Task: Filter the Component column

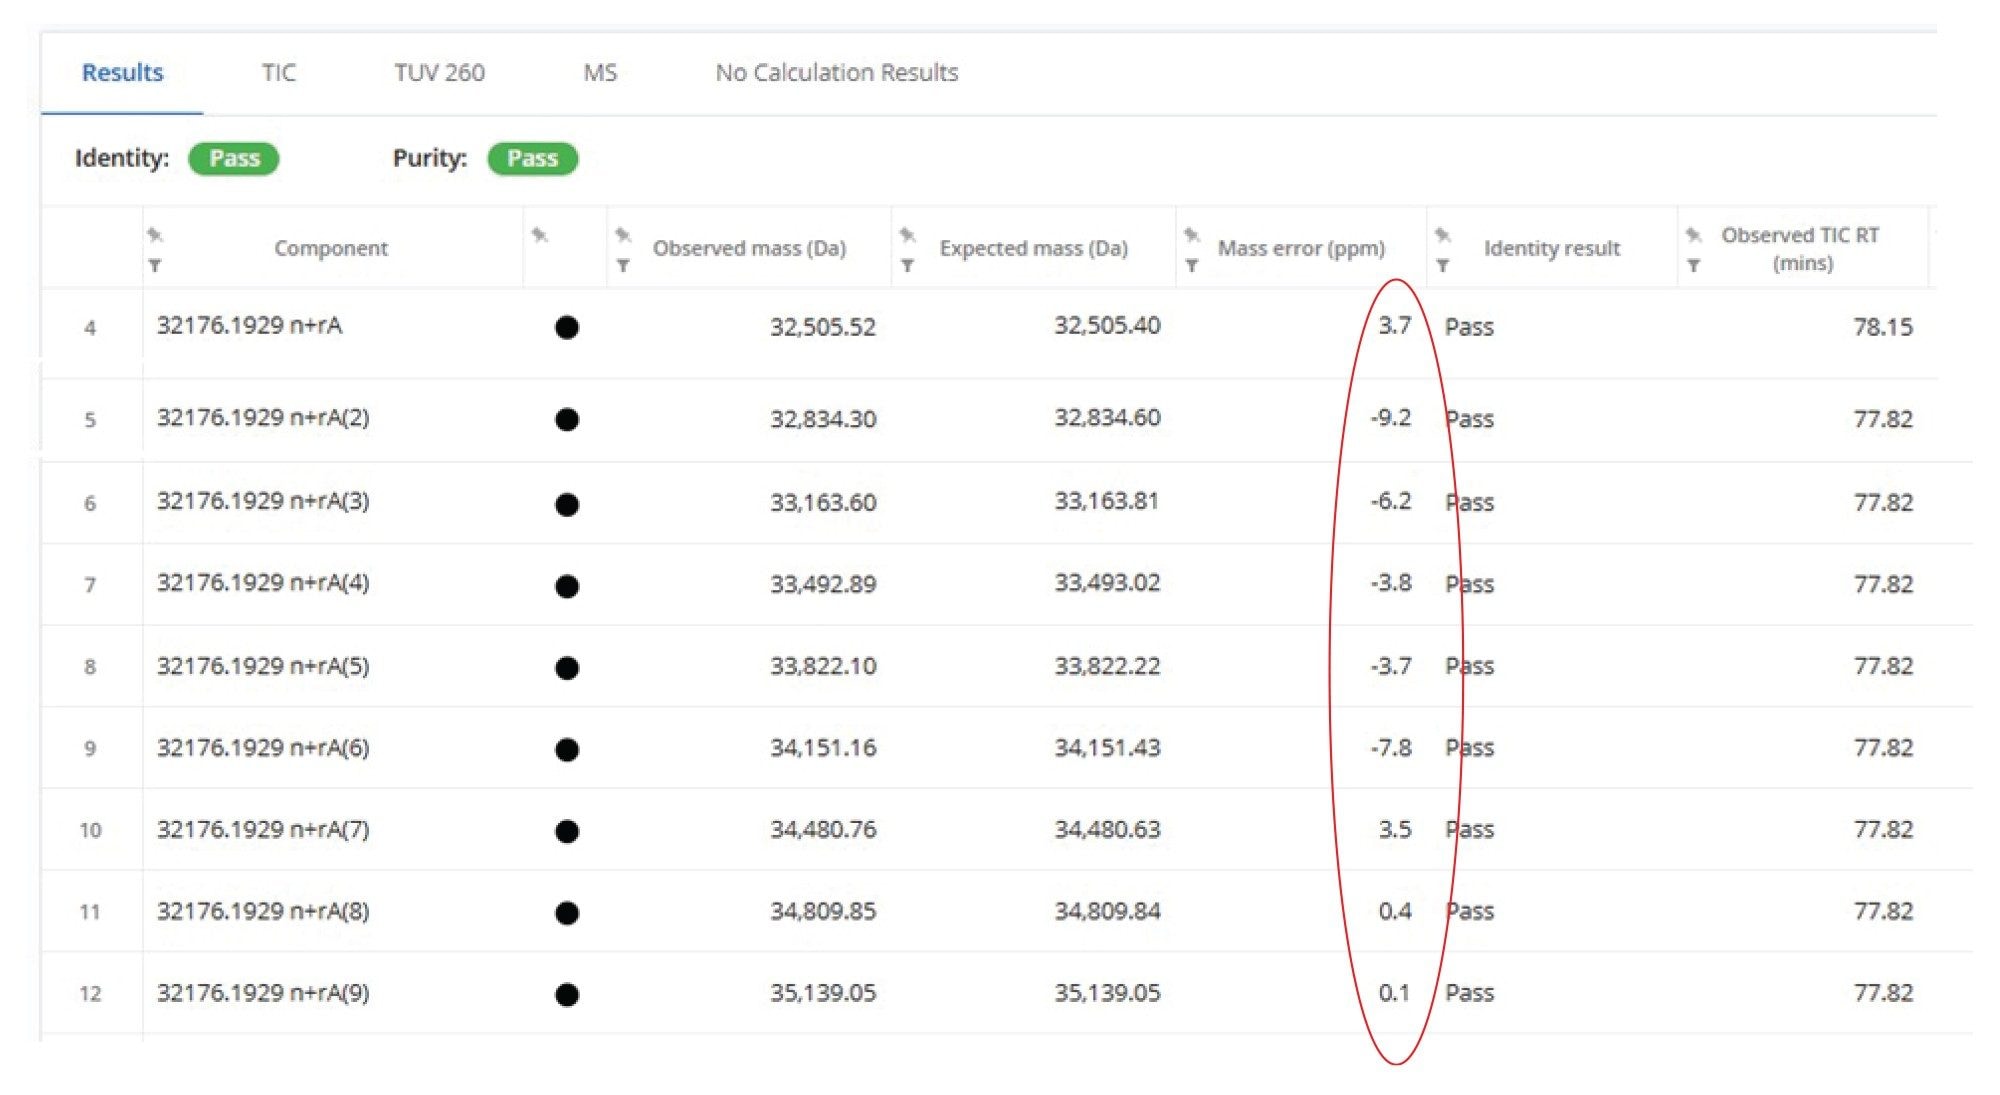Action: (155, 266)
